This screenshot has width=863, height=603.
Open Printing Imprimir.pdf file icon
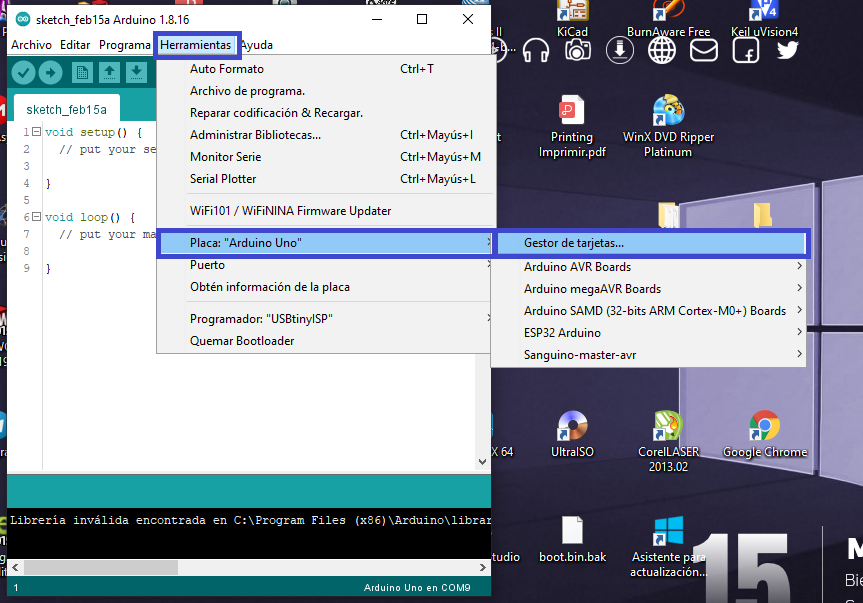[572, 126]
